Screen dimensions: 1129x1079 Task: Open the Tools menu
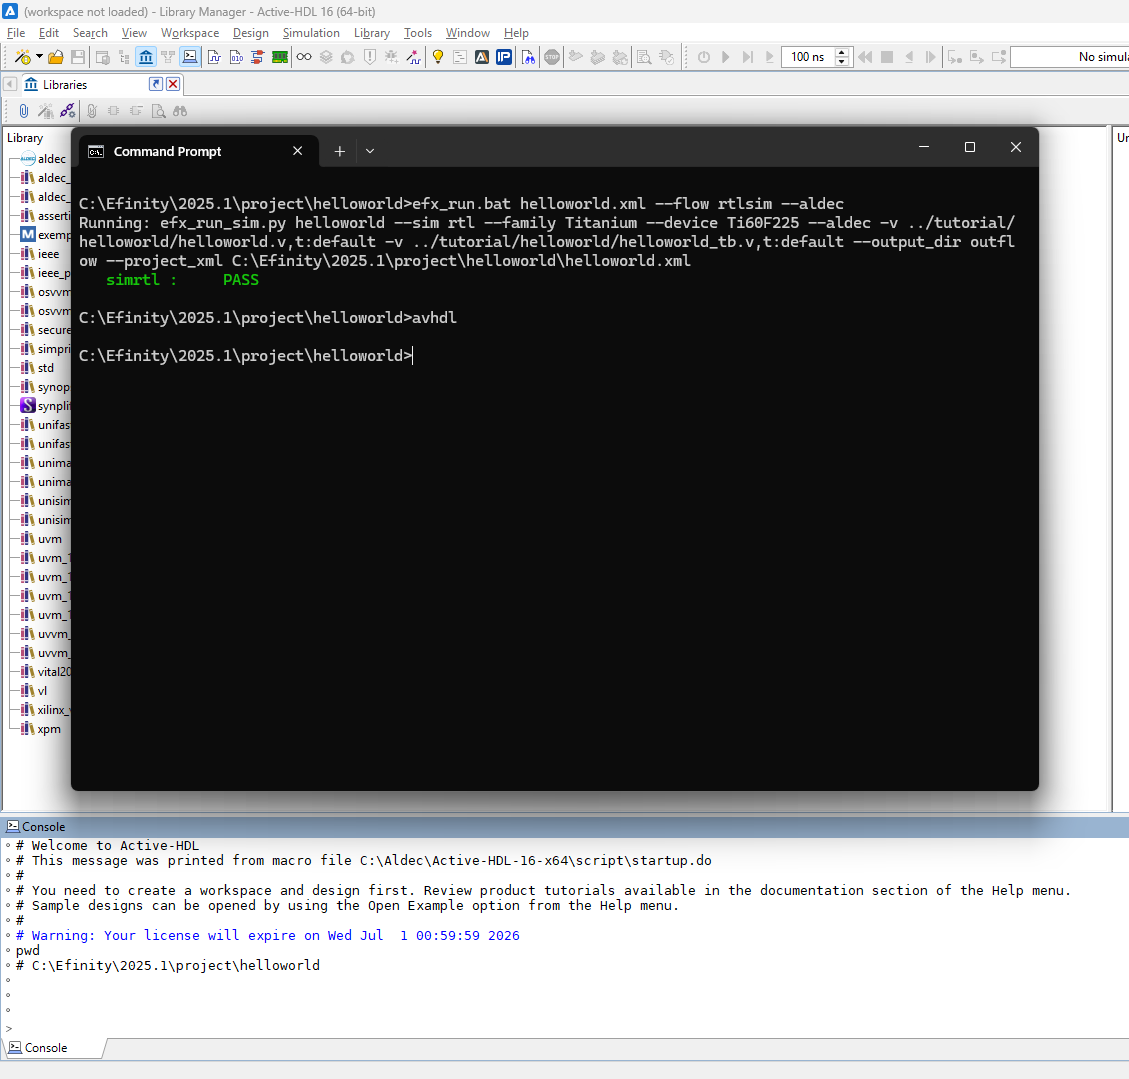pyautogui.click(x=418, y=33)
